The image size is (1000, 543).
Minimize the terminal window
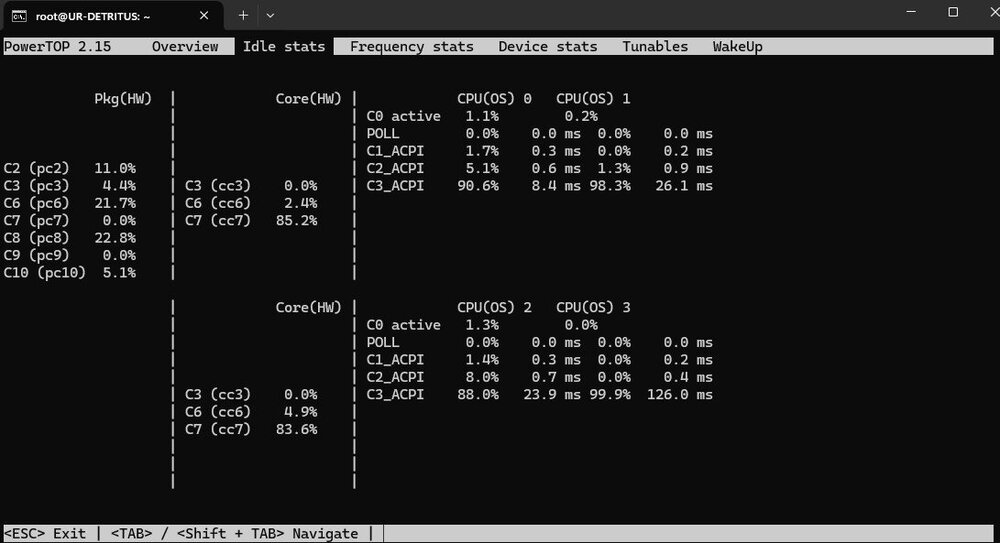tap(911, 12)
